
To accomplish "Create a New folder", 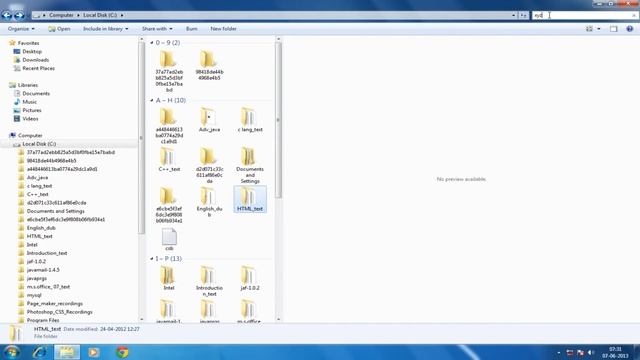I will click(223, 29).
